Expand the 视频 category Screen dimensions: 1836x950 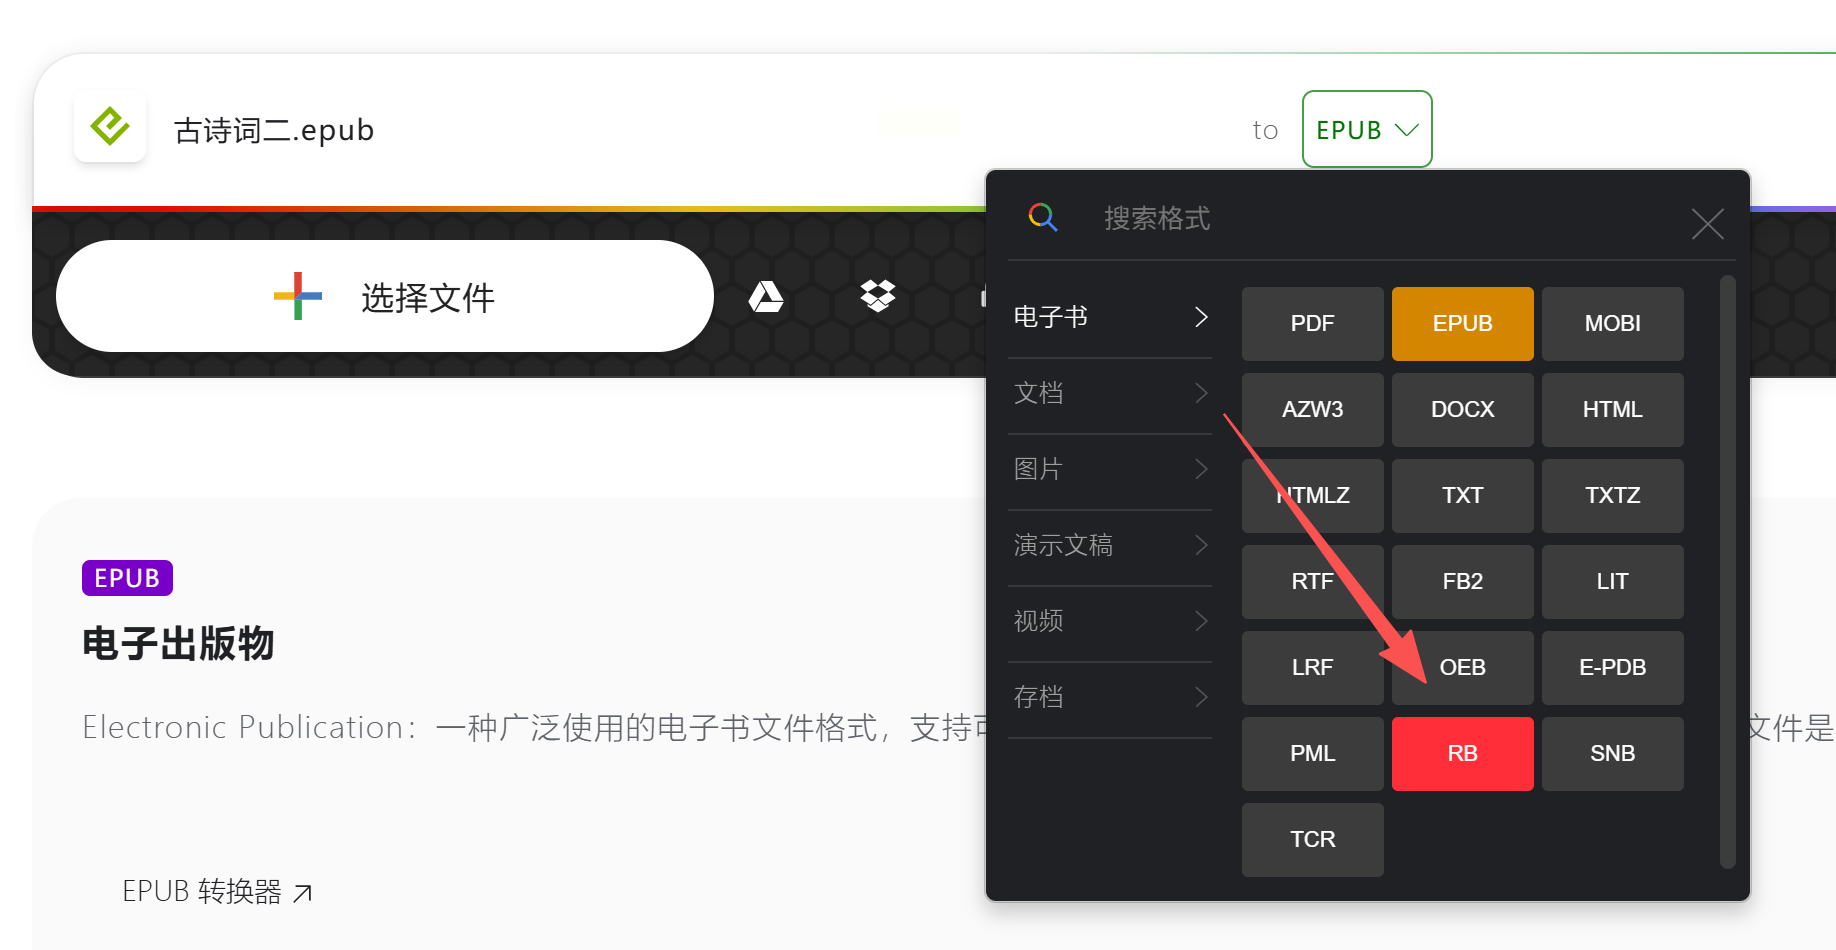click(1110, 621)
